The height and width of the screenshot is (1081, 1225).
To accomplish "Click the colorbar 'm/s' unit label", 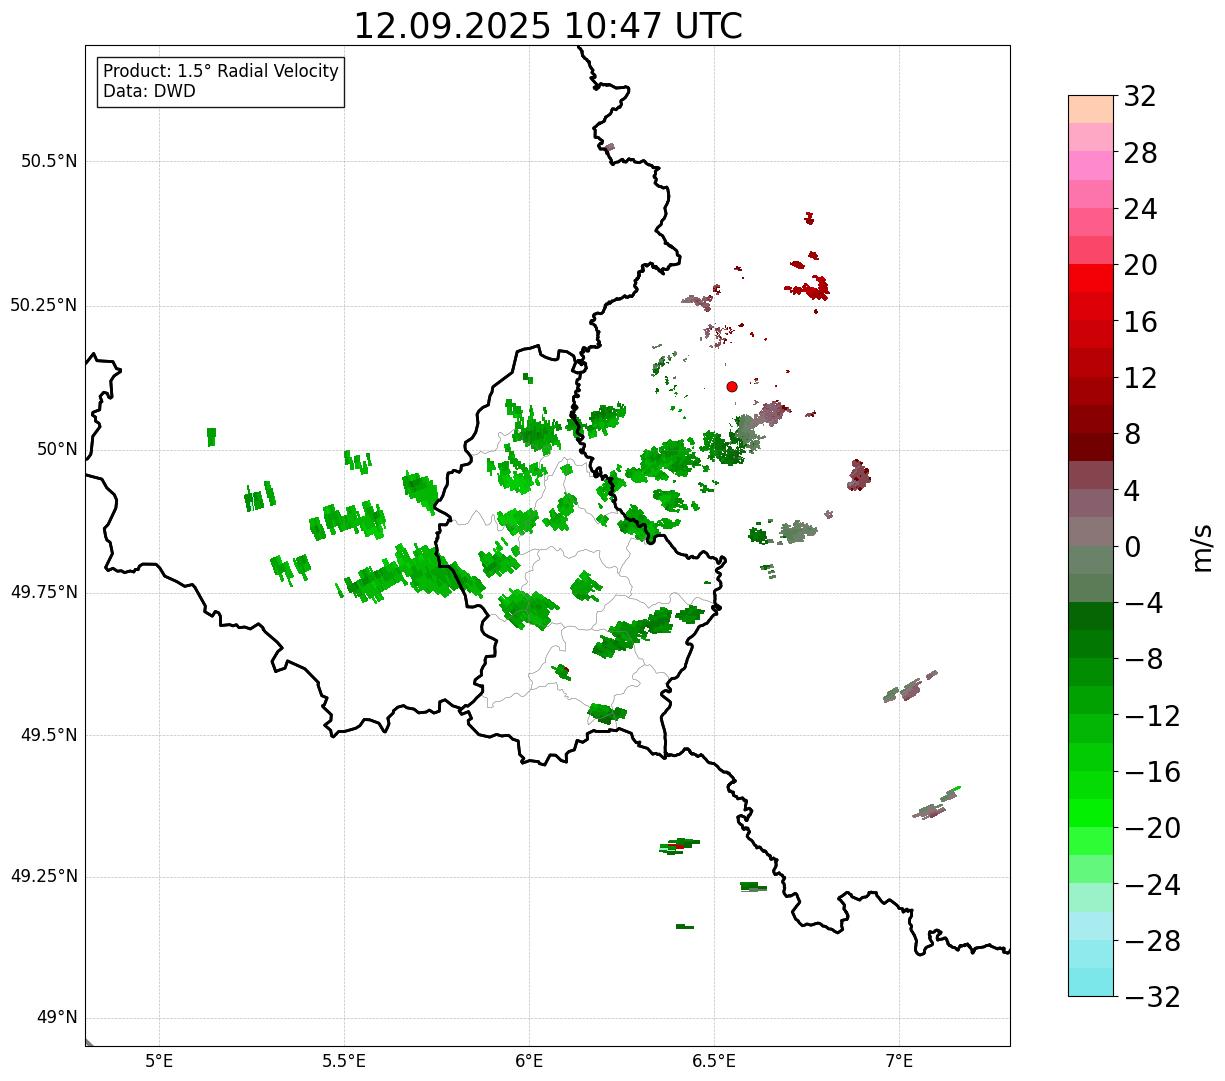I will [x=1202, y=547].
